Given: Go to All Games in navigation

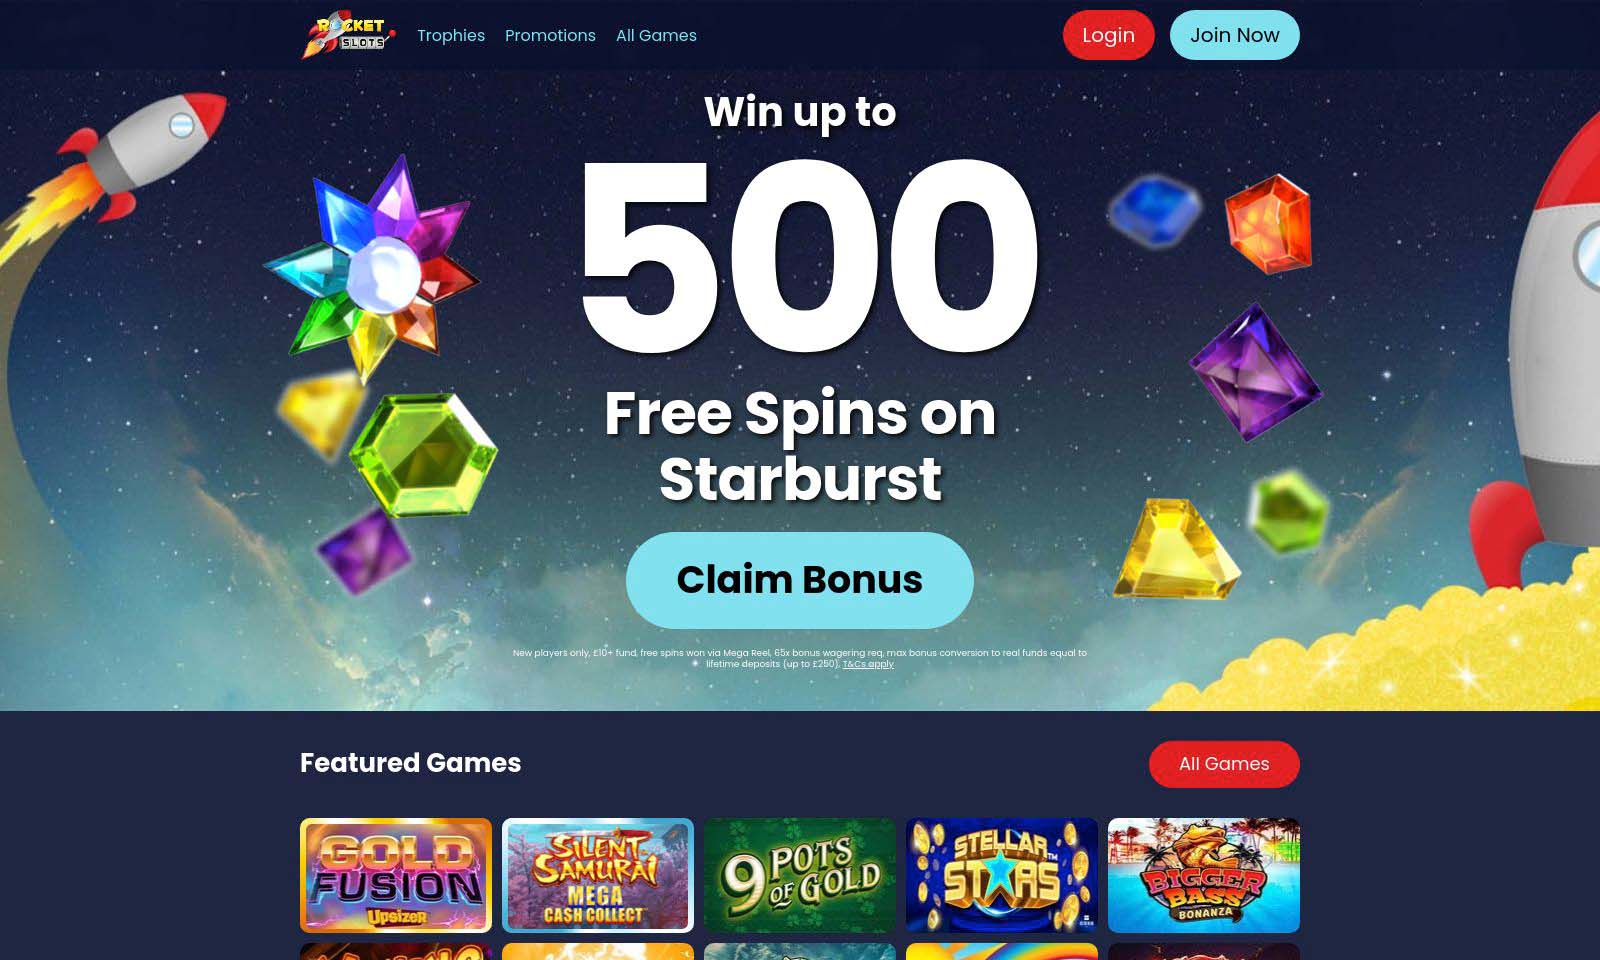Looking at the screenshot, I should (x=656, y=35).
